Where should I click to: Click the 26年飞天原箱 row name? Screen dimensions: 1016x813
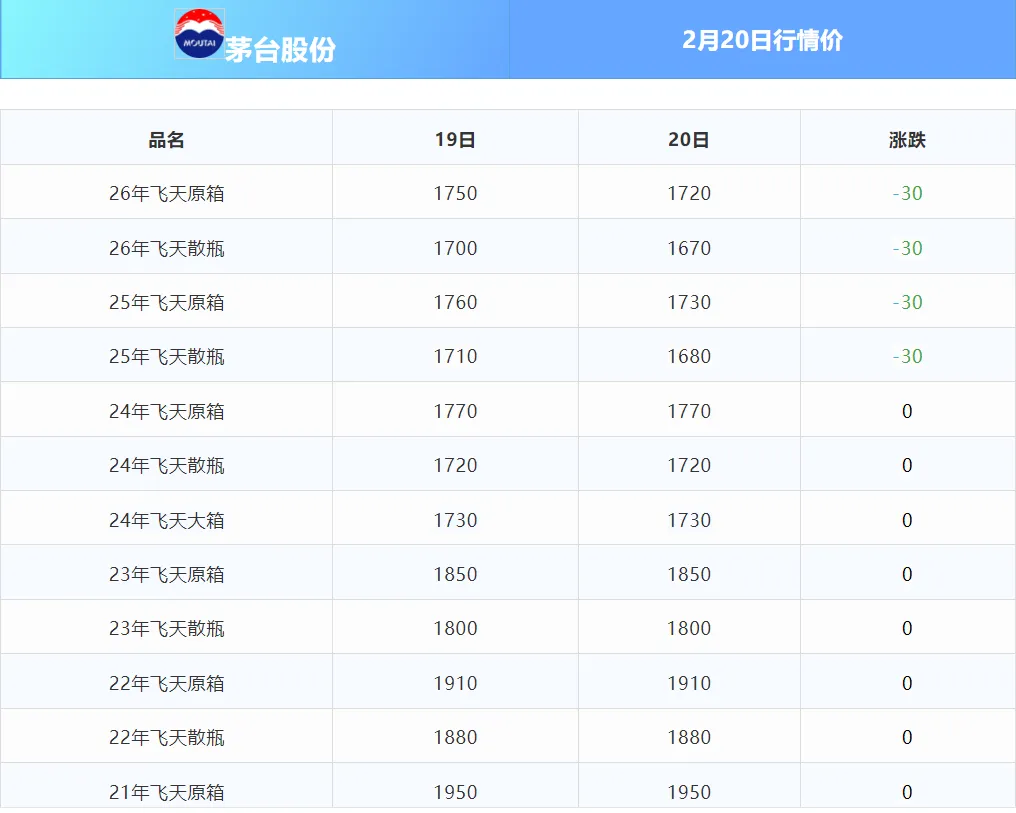coord(167,194)
